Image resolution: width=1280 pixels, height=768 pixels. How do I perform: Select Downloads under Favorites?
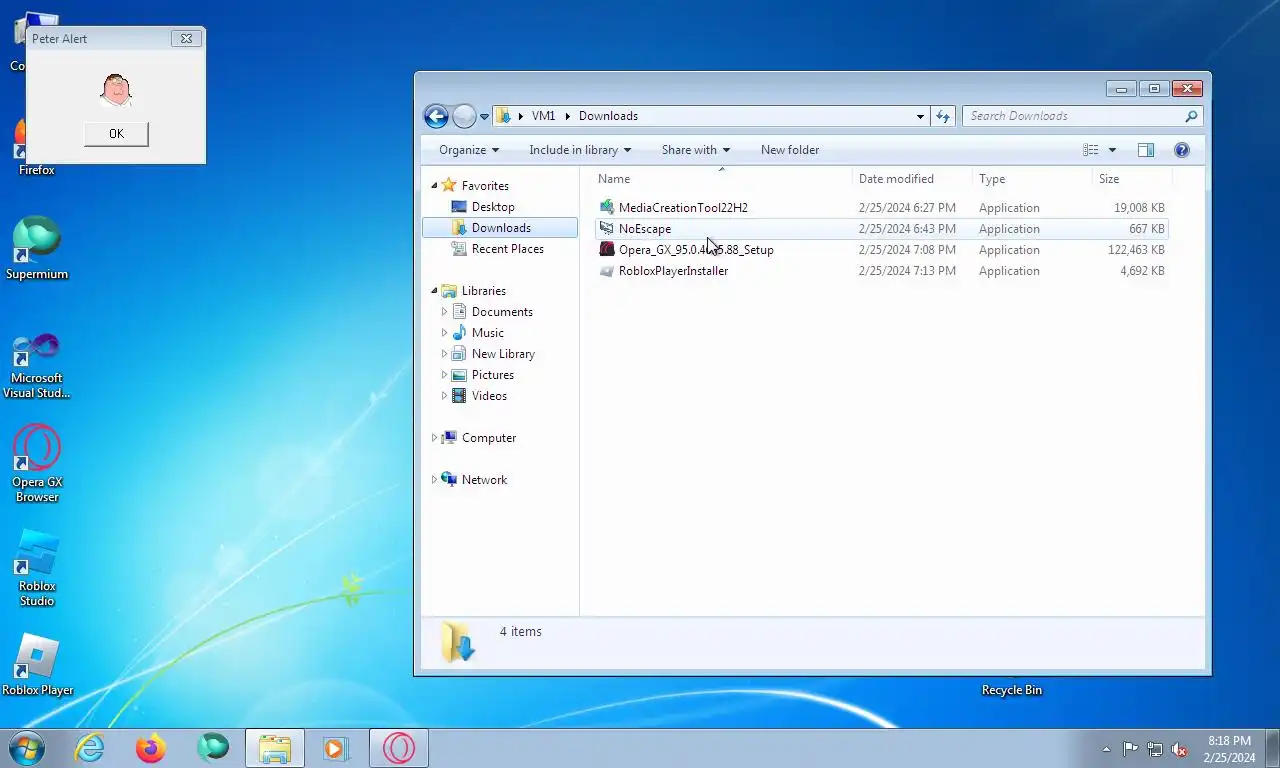[500, 228]
